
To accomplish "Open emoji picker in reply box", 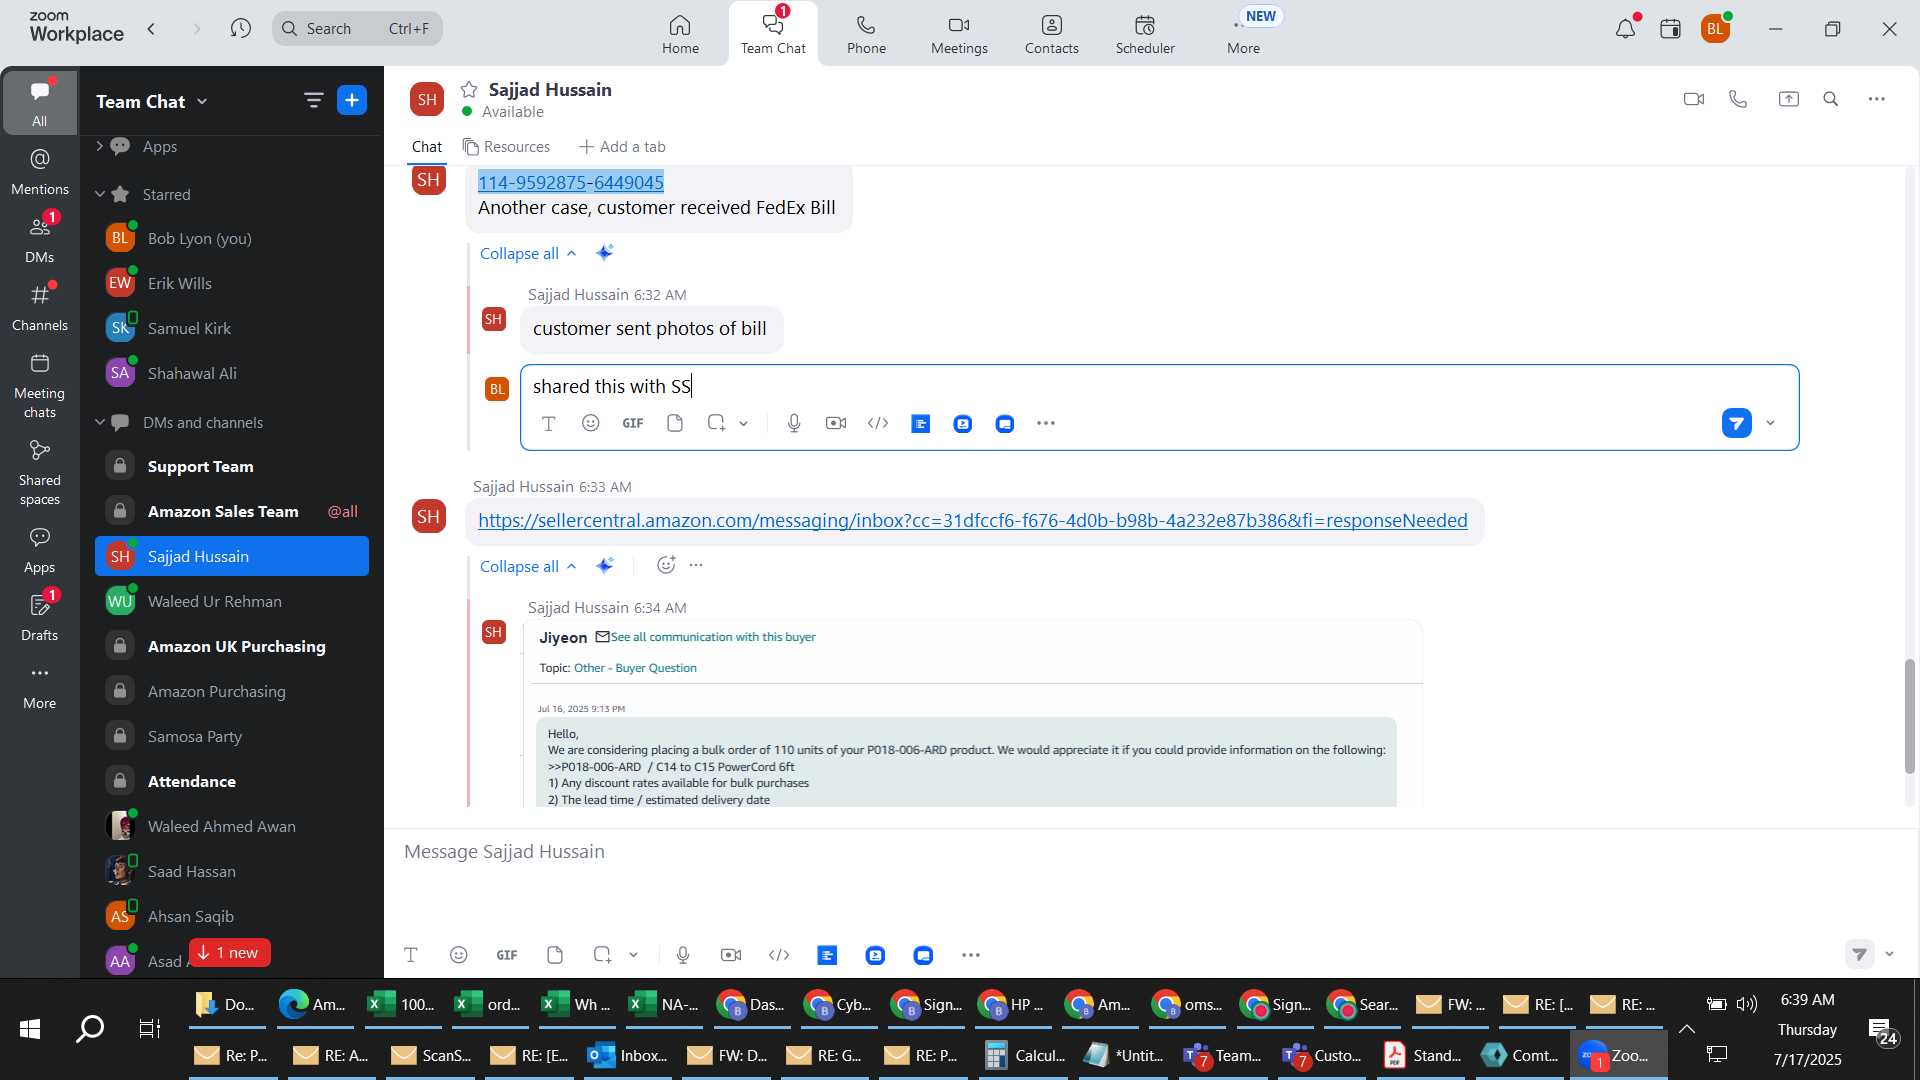I will [x=591, y=424].
